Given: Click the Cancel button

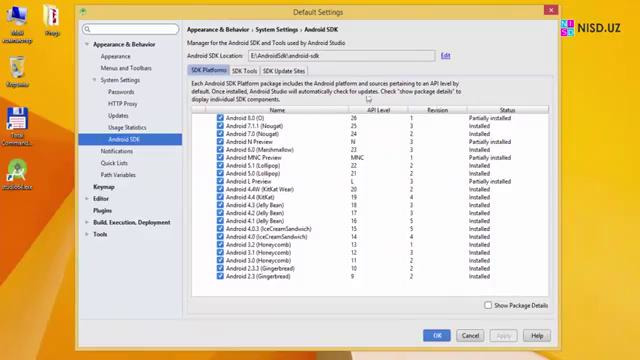Looking at the screenshot, I should pos(470,336).
